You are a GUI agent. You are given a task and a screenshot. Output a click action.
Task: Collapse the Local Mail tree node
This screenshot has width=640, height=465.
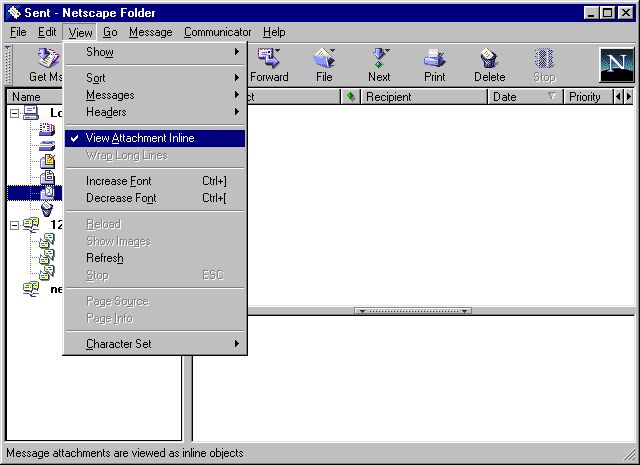point(14,113)
